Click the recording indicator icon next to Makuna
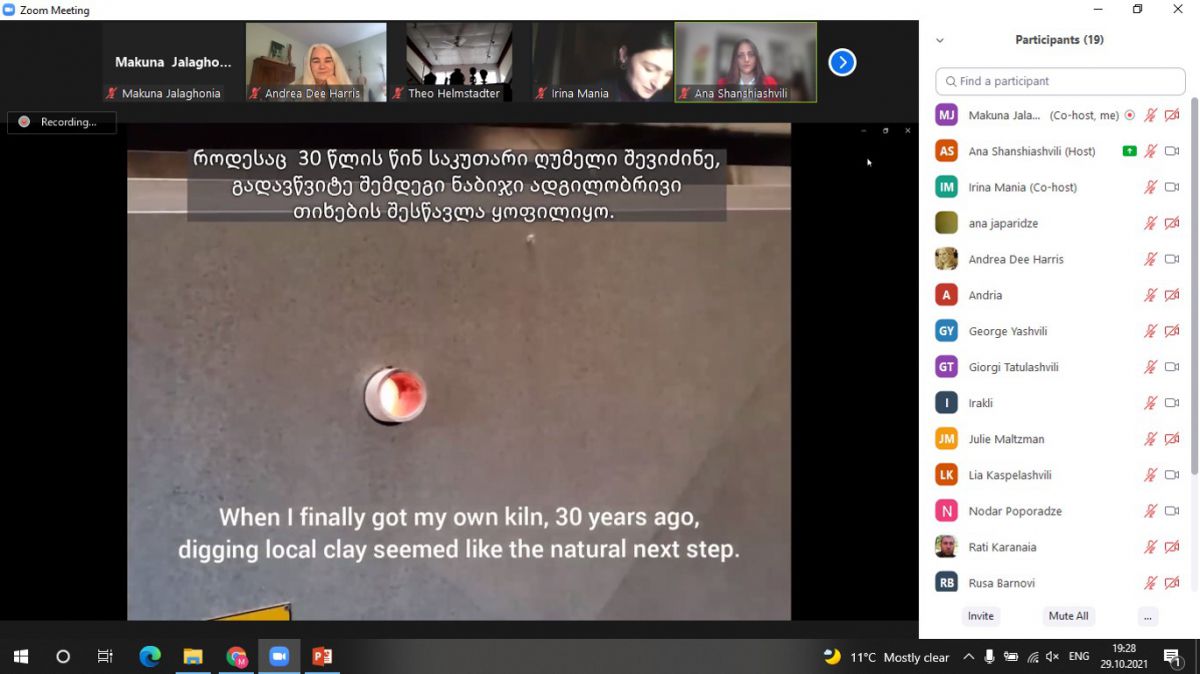The height and width of the screenshot is (674, 1200). (x=1130, y=115)
